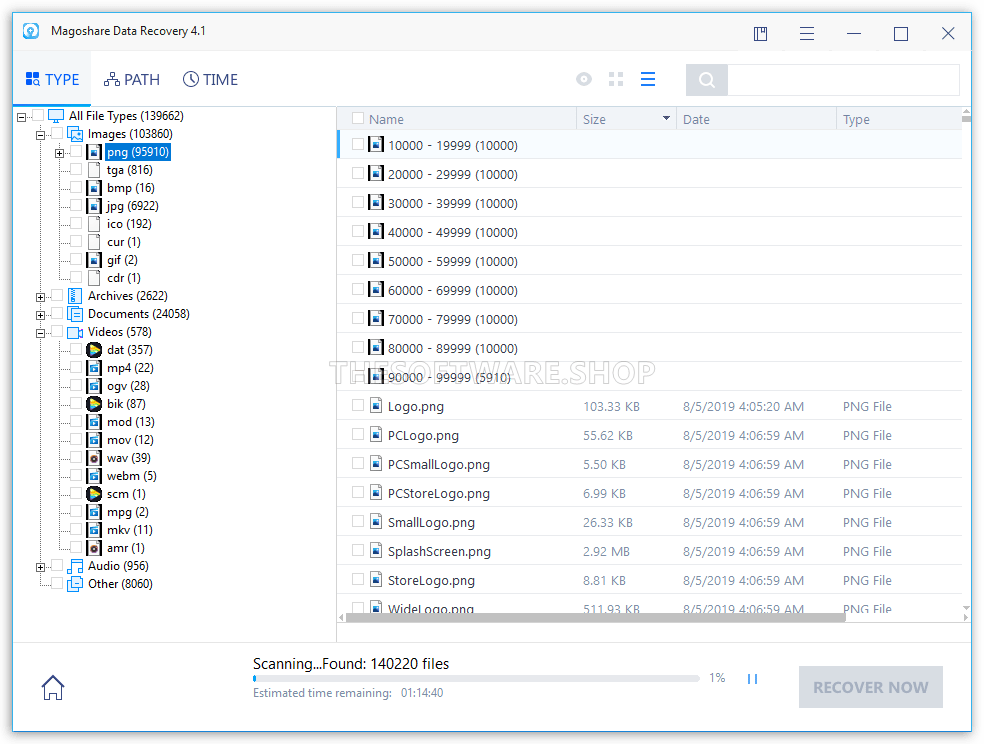Image resolution: width=984 pixels, height=744 pixels.
Task: Switch to thumbnail grid view icon
Action: pos(616,79)
